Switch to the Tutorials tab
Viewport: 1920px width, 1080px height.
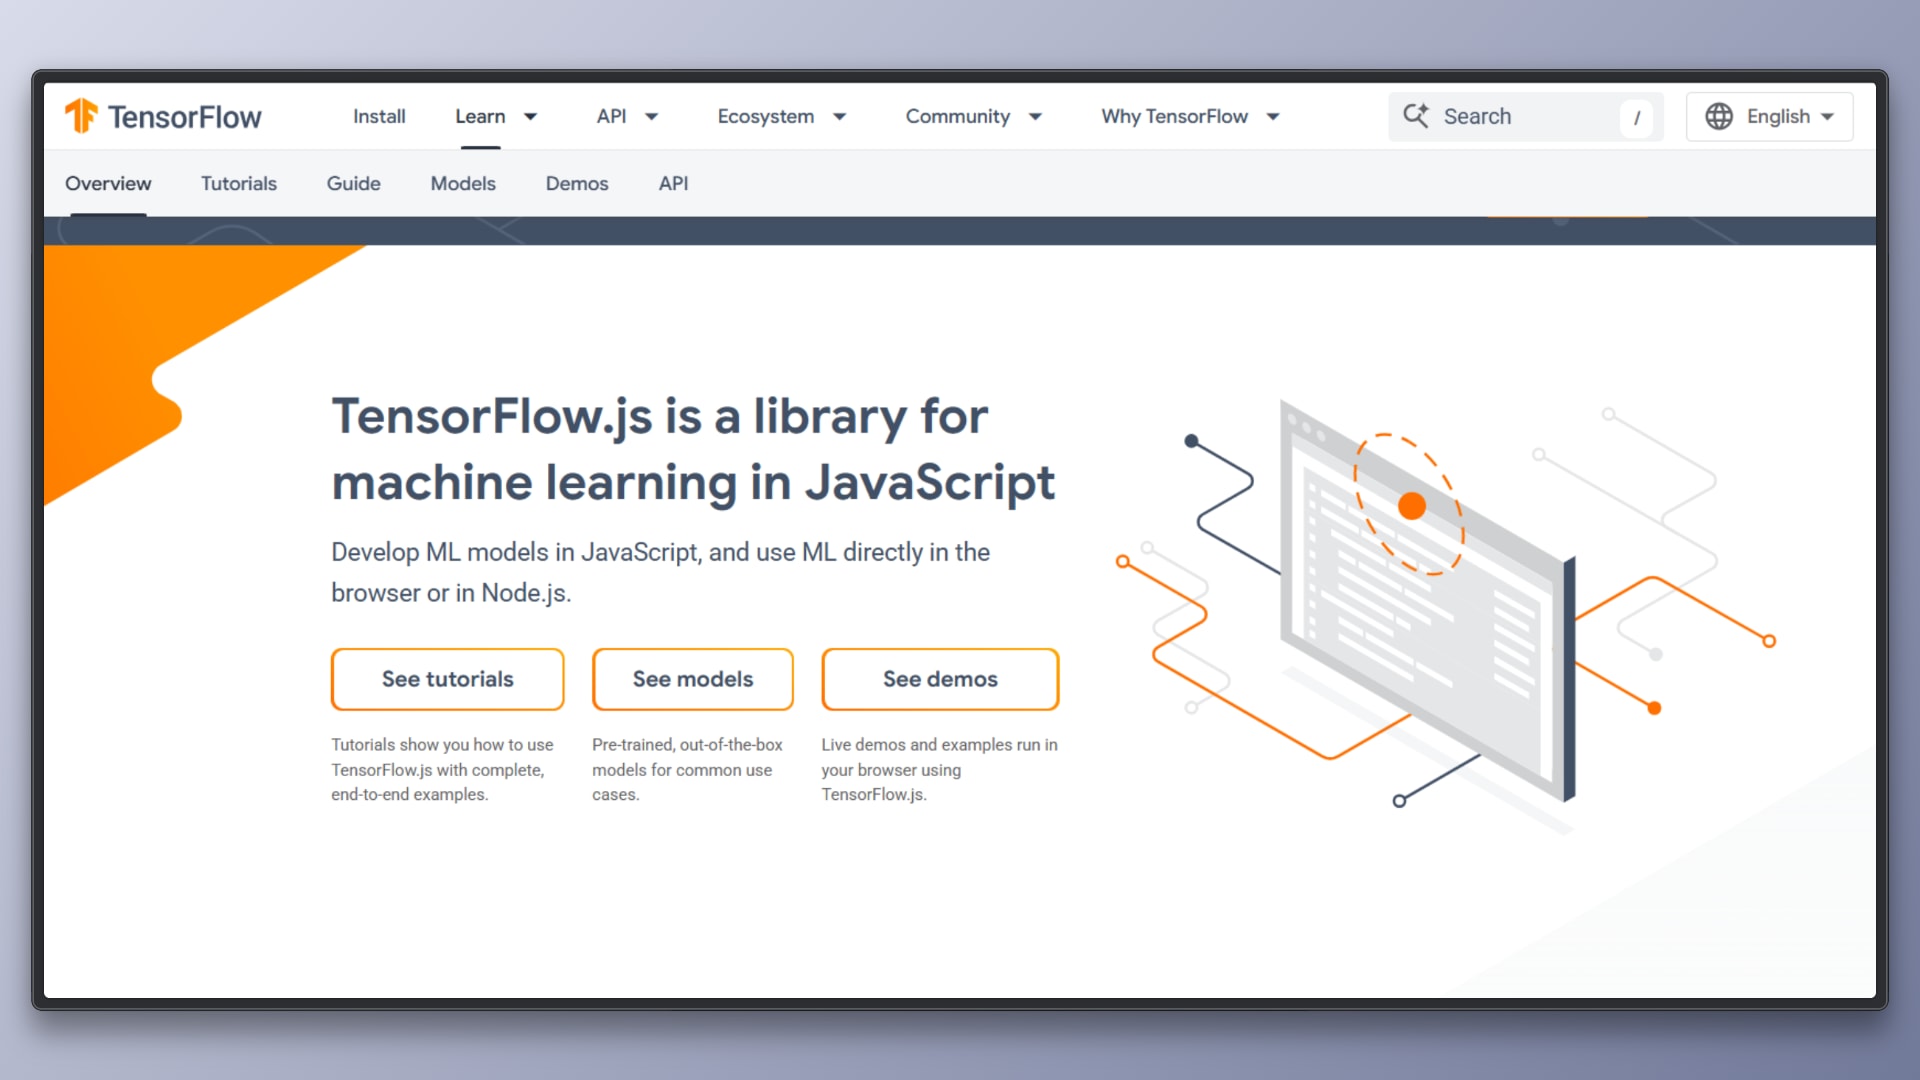(x=238, y=184)
